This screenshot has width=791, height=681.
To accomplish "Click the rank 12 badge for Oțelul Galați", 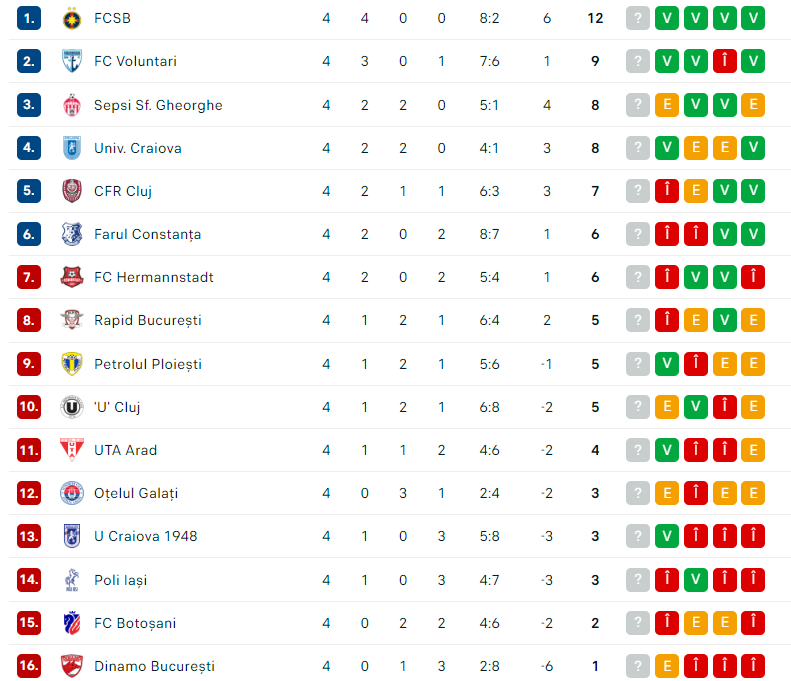I will tap(29, 493).
